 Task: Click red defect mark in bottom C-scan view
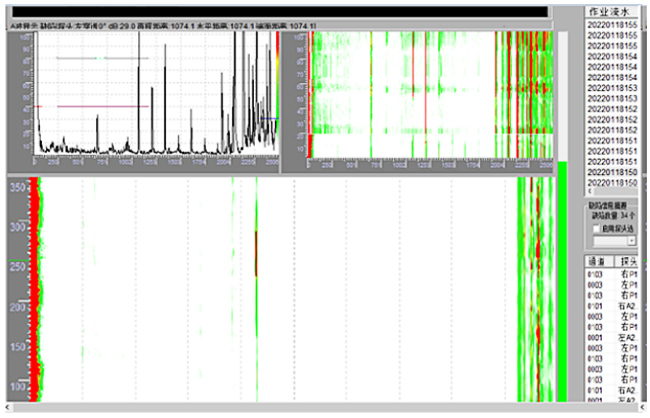[255, 252]
